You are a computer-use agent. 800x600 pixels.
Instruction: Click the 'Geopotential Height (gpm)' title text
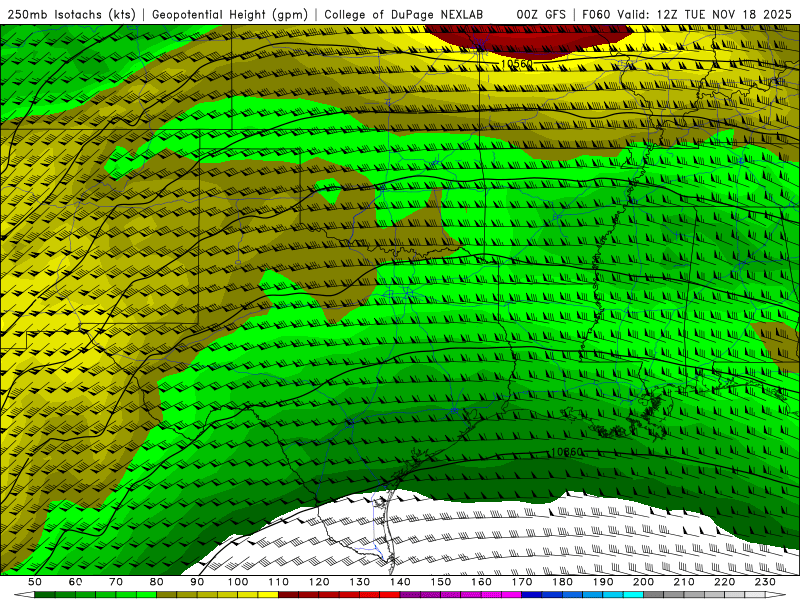pos(230,14)
